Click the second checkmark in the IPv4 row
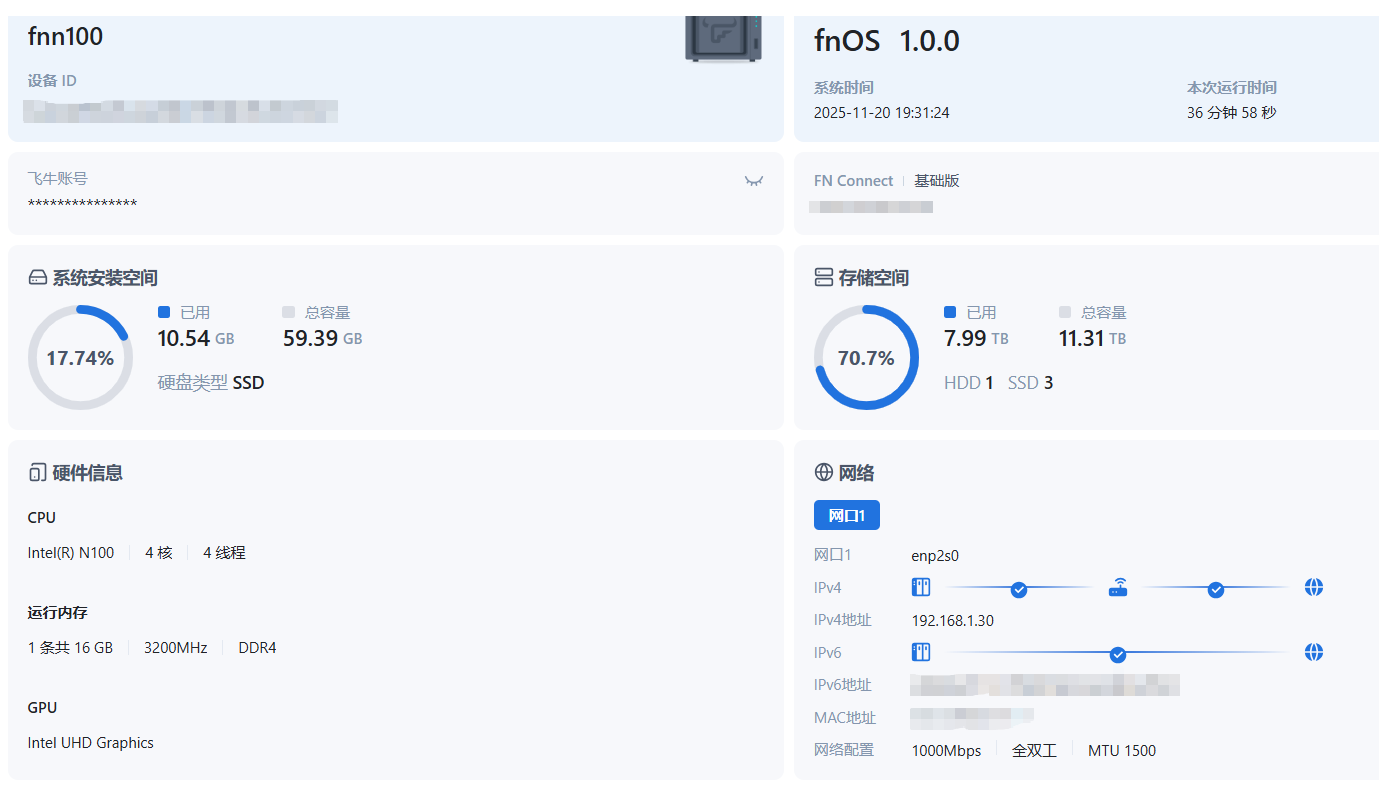1379x800 pixels. 1216,589
